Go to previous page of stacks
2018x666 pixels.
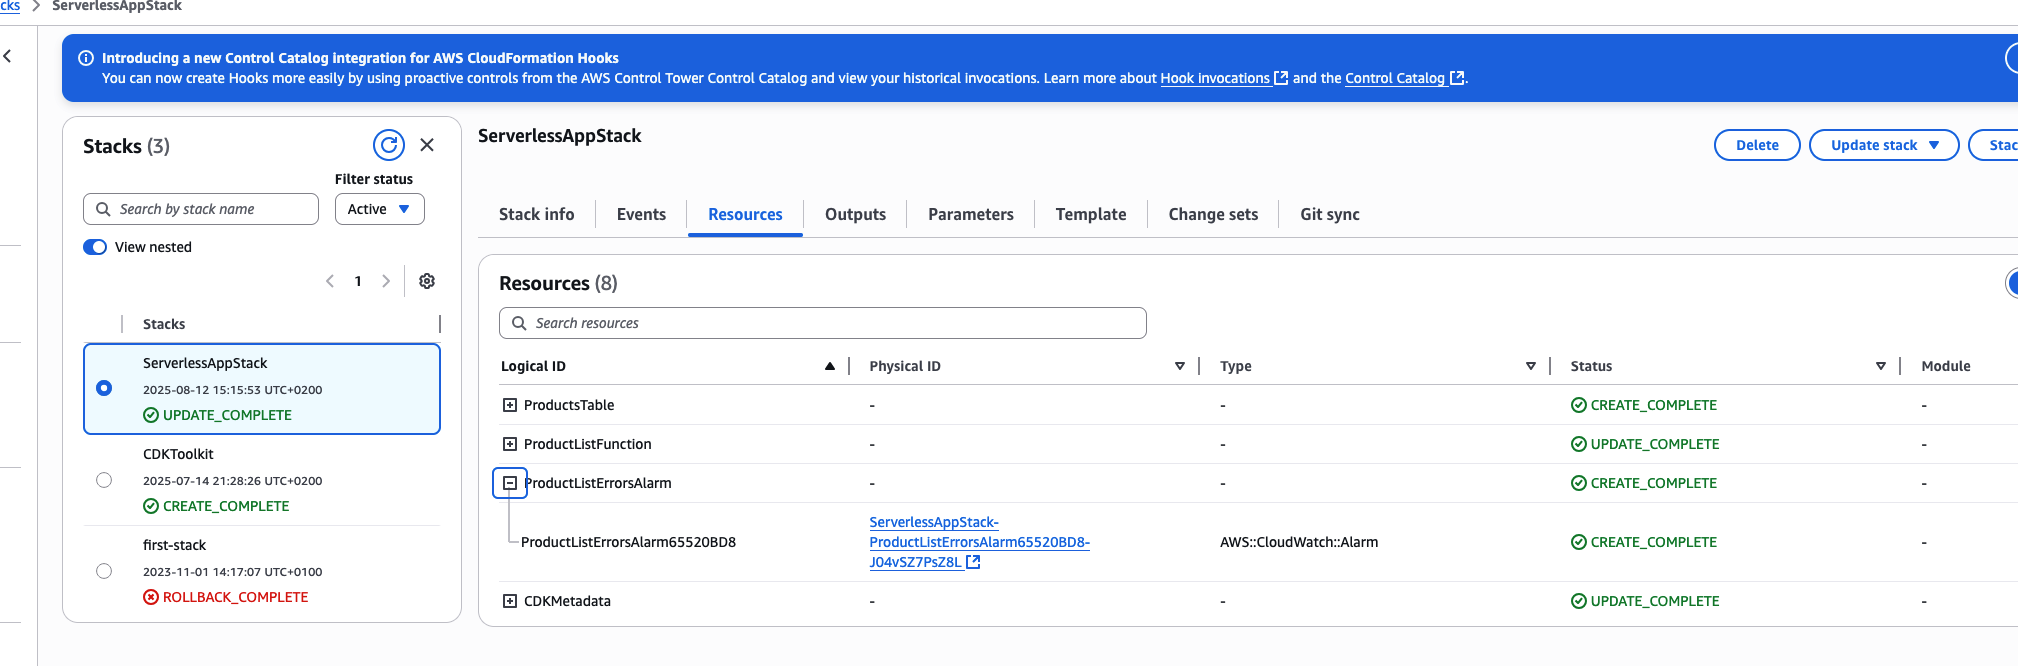pyautogui.click(x=330, y=281)
